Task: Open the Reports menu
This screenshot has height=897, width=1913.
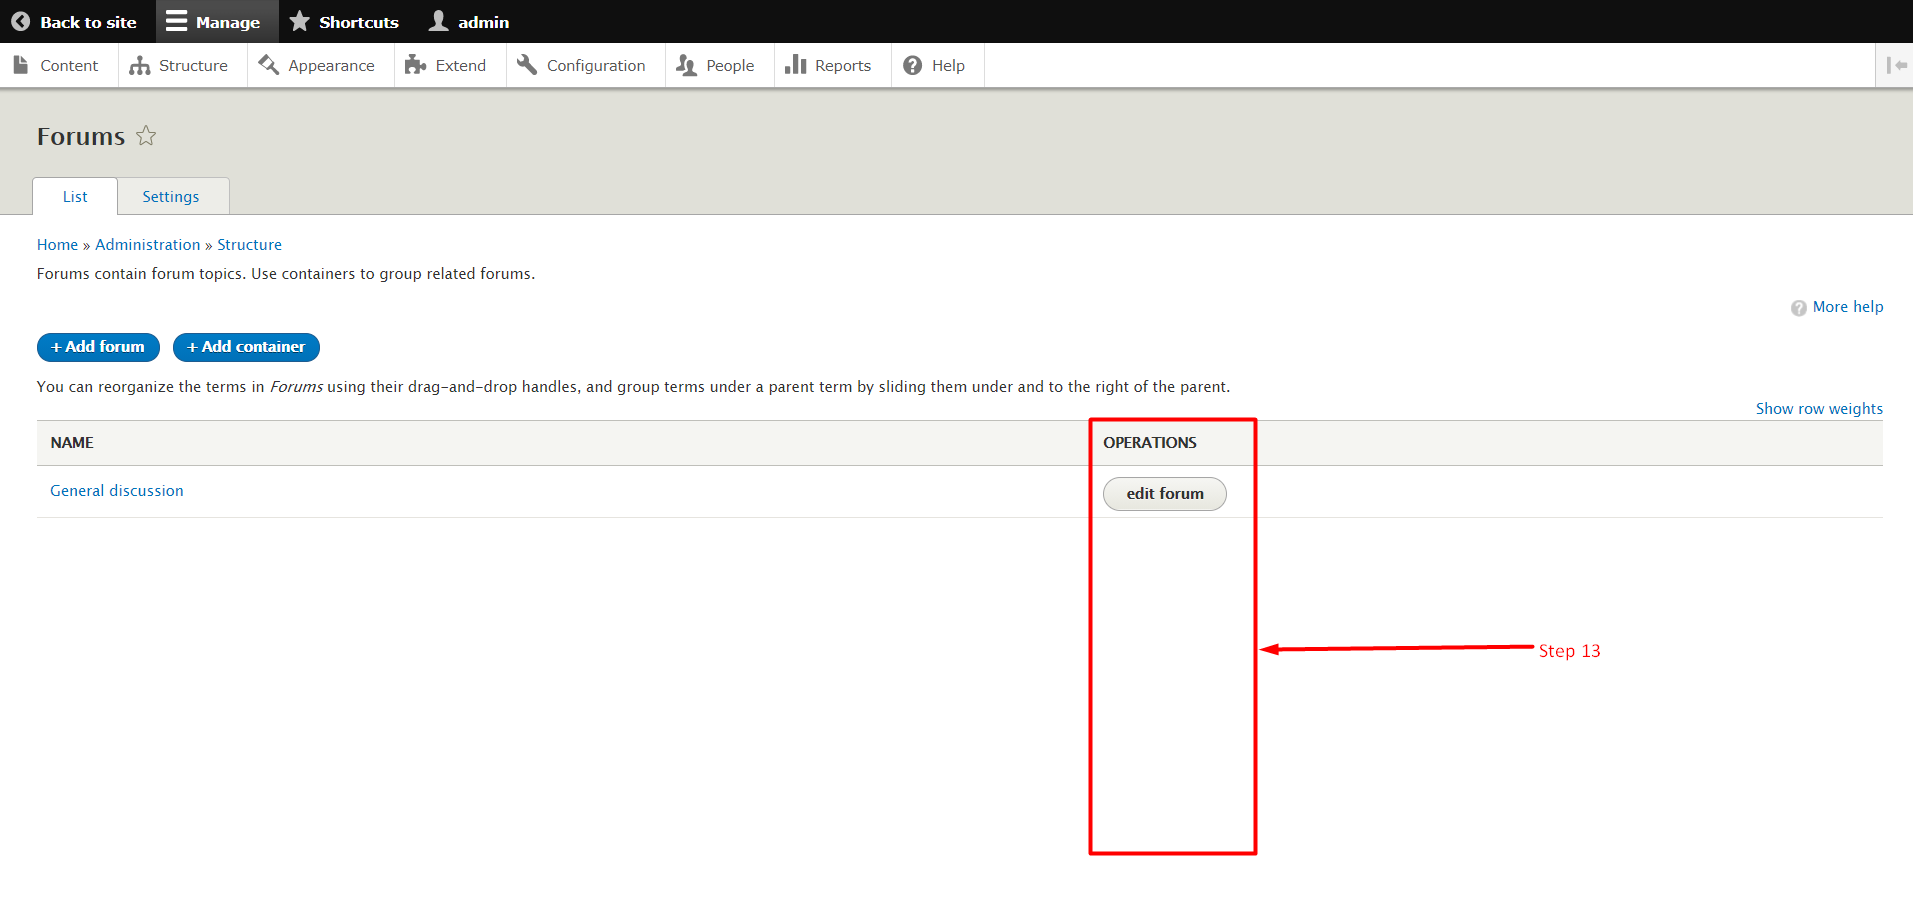Action: pyautogui.click(x=830, y=65)
